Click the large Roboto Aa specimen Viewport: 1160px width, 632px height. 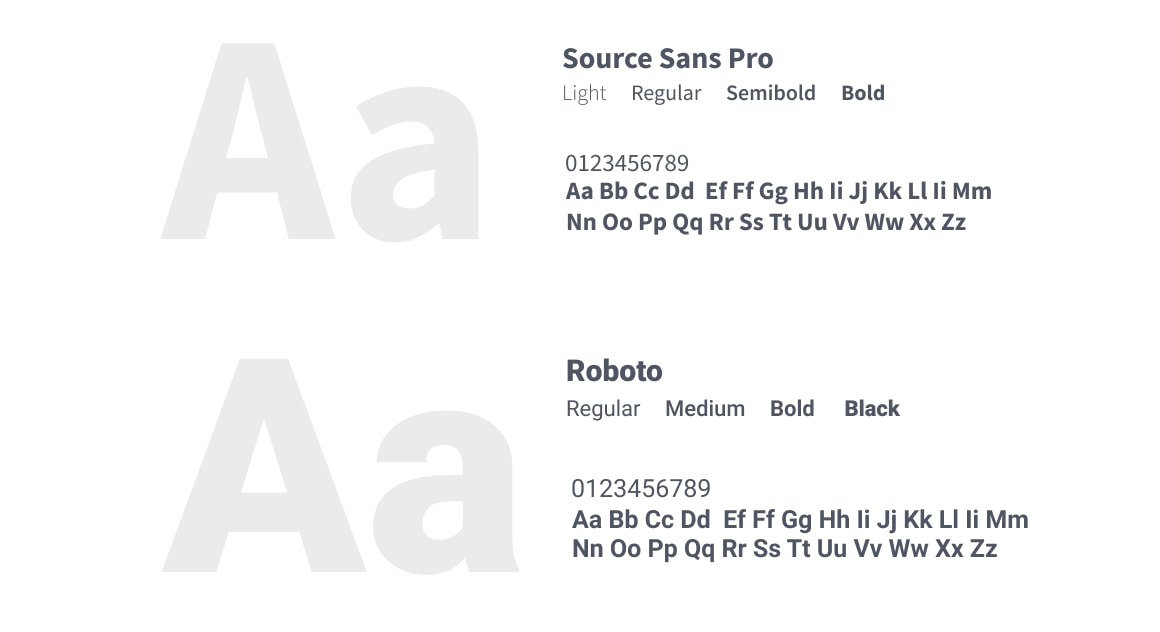click(340, 466)
